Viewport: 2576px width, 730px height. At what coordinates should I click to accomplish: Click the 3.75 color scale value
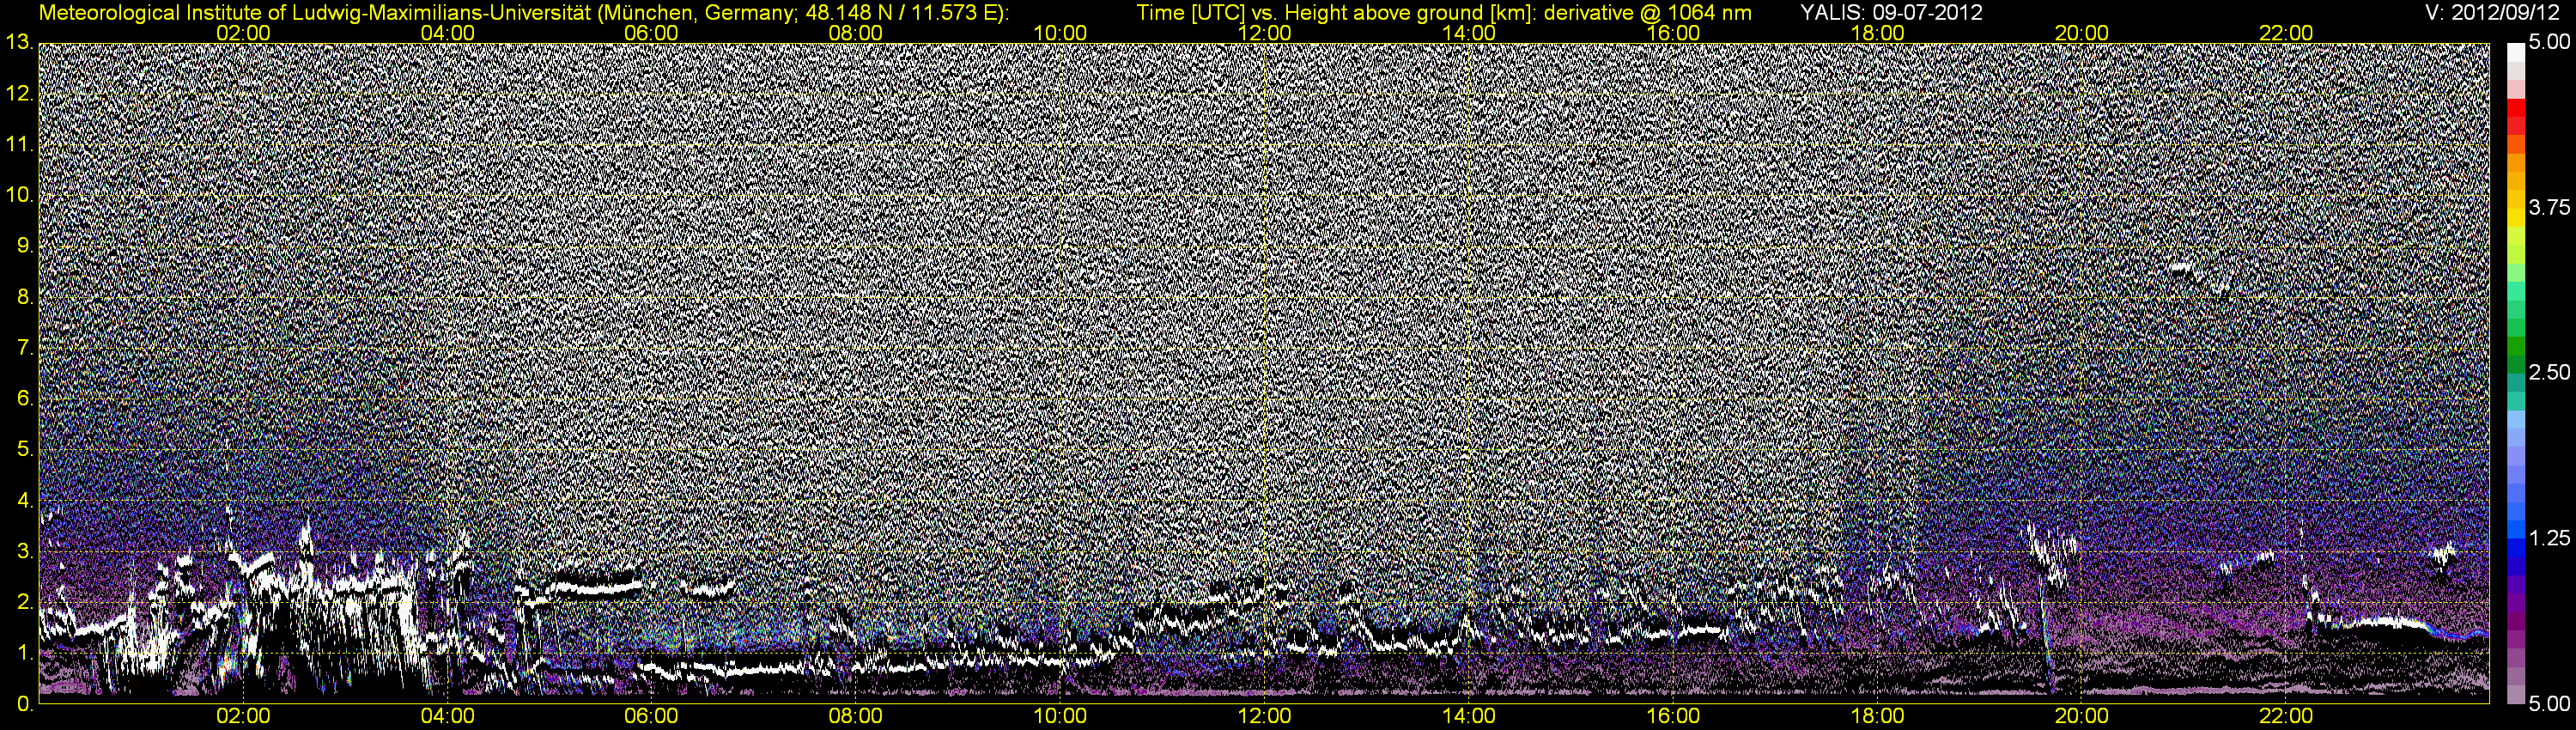point(2549,207)
